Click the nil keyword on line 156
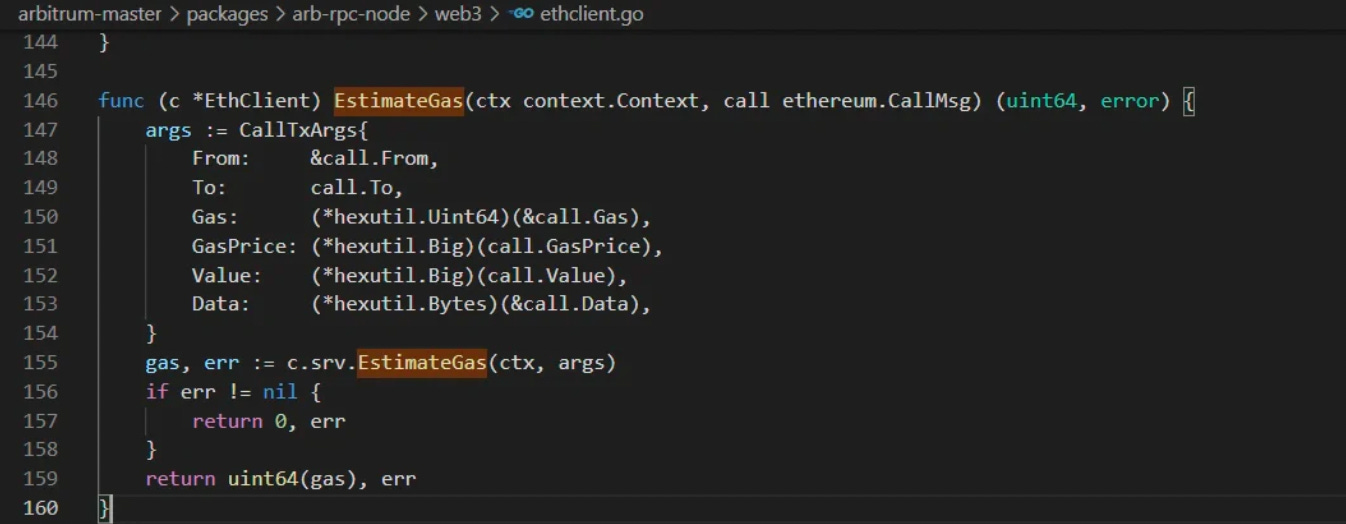1346x524 pixels. click(x=280, y=391)
